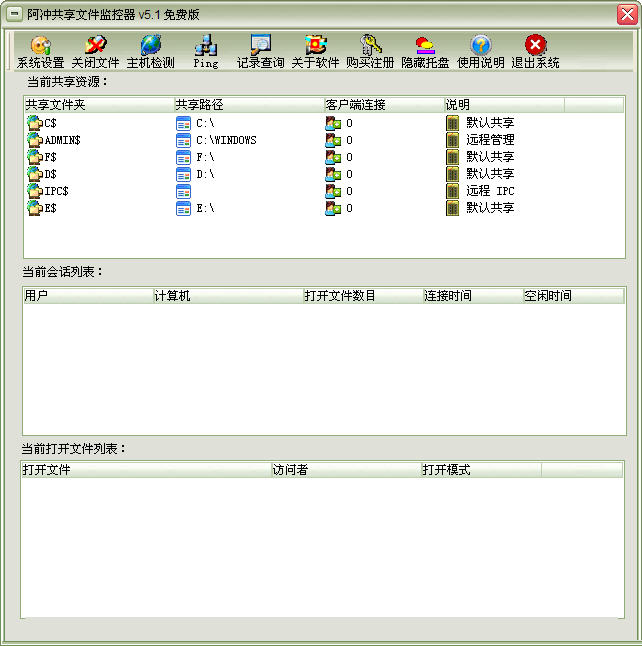Open window system menu icon in title bar
642x646 pixels.
pos(14,14)
